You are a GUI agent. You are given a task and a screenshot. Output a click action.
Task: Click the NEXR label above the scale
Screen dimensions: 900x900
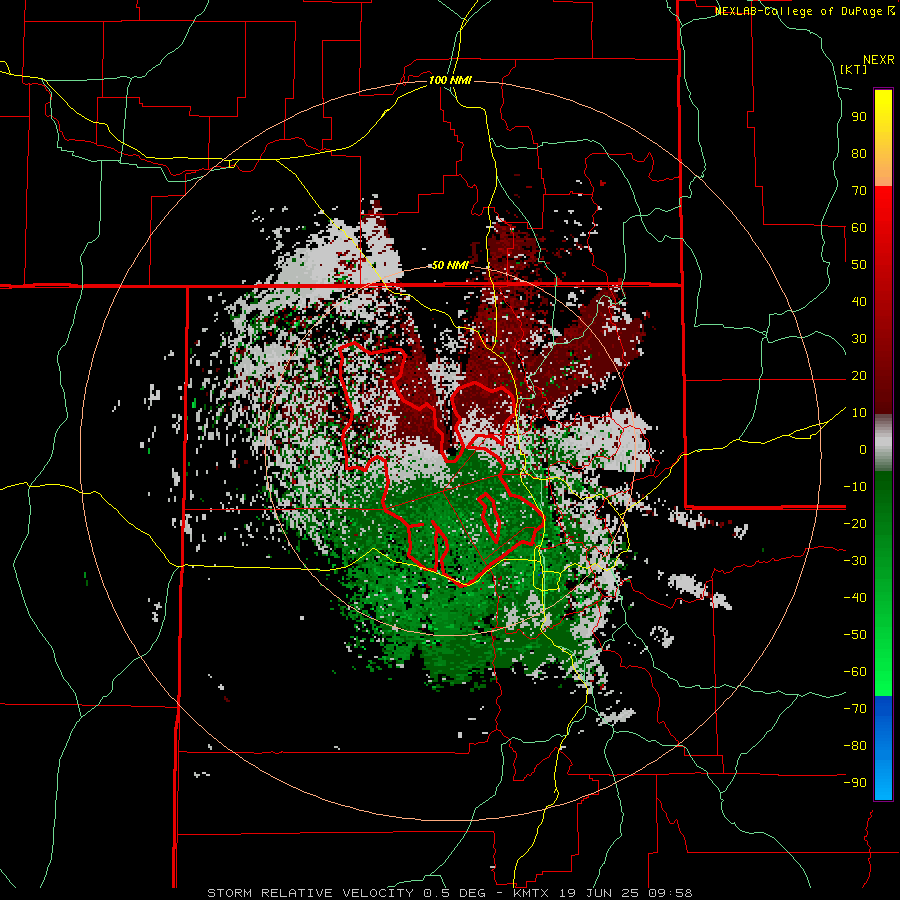879,60
